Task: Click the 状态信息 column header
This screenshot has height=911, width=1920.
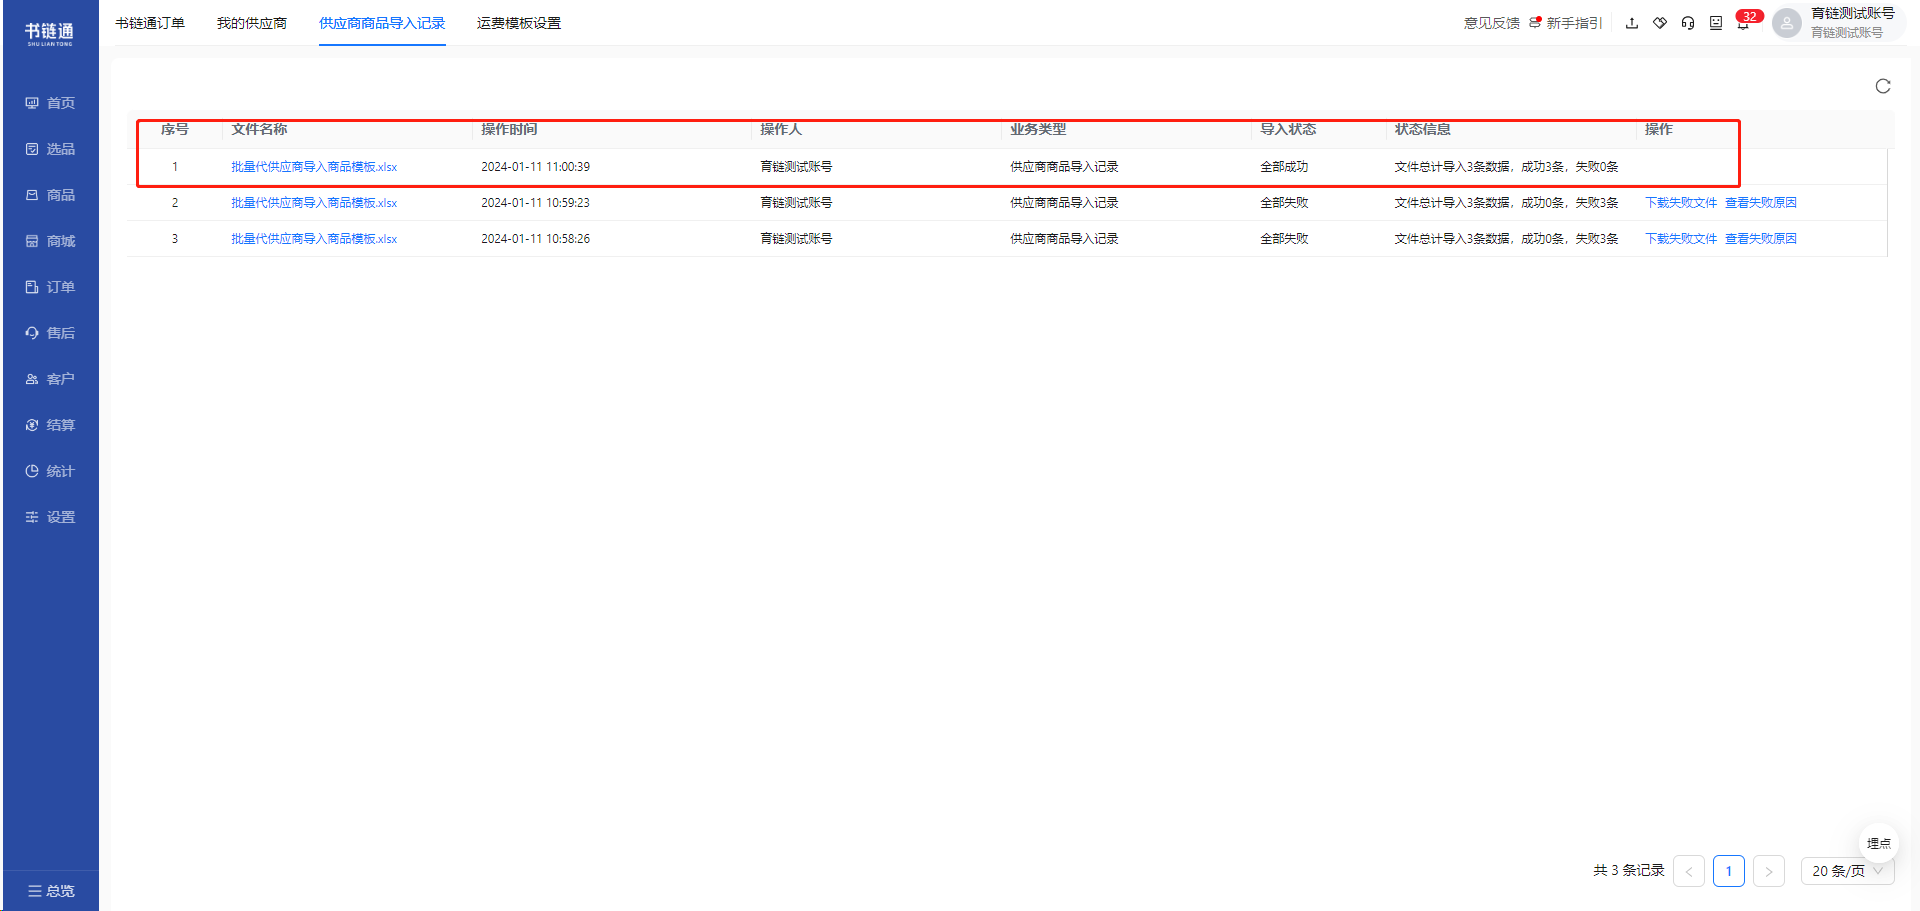Action: 1423,129
